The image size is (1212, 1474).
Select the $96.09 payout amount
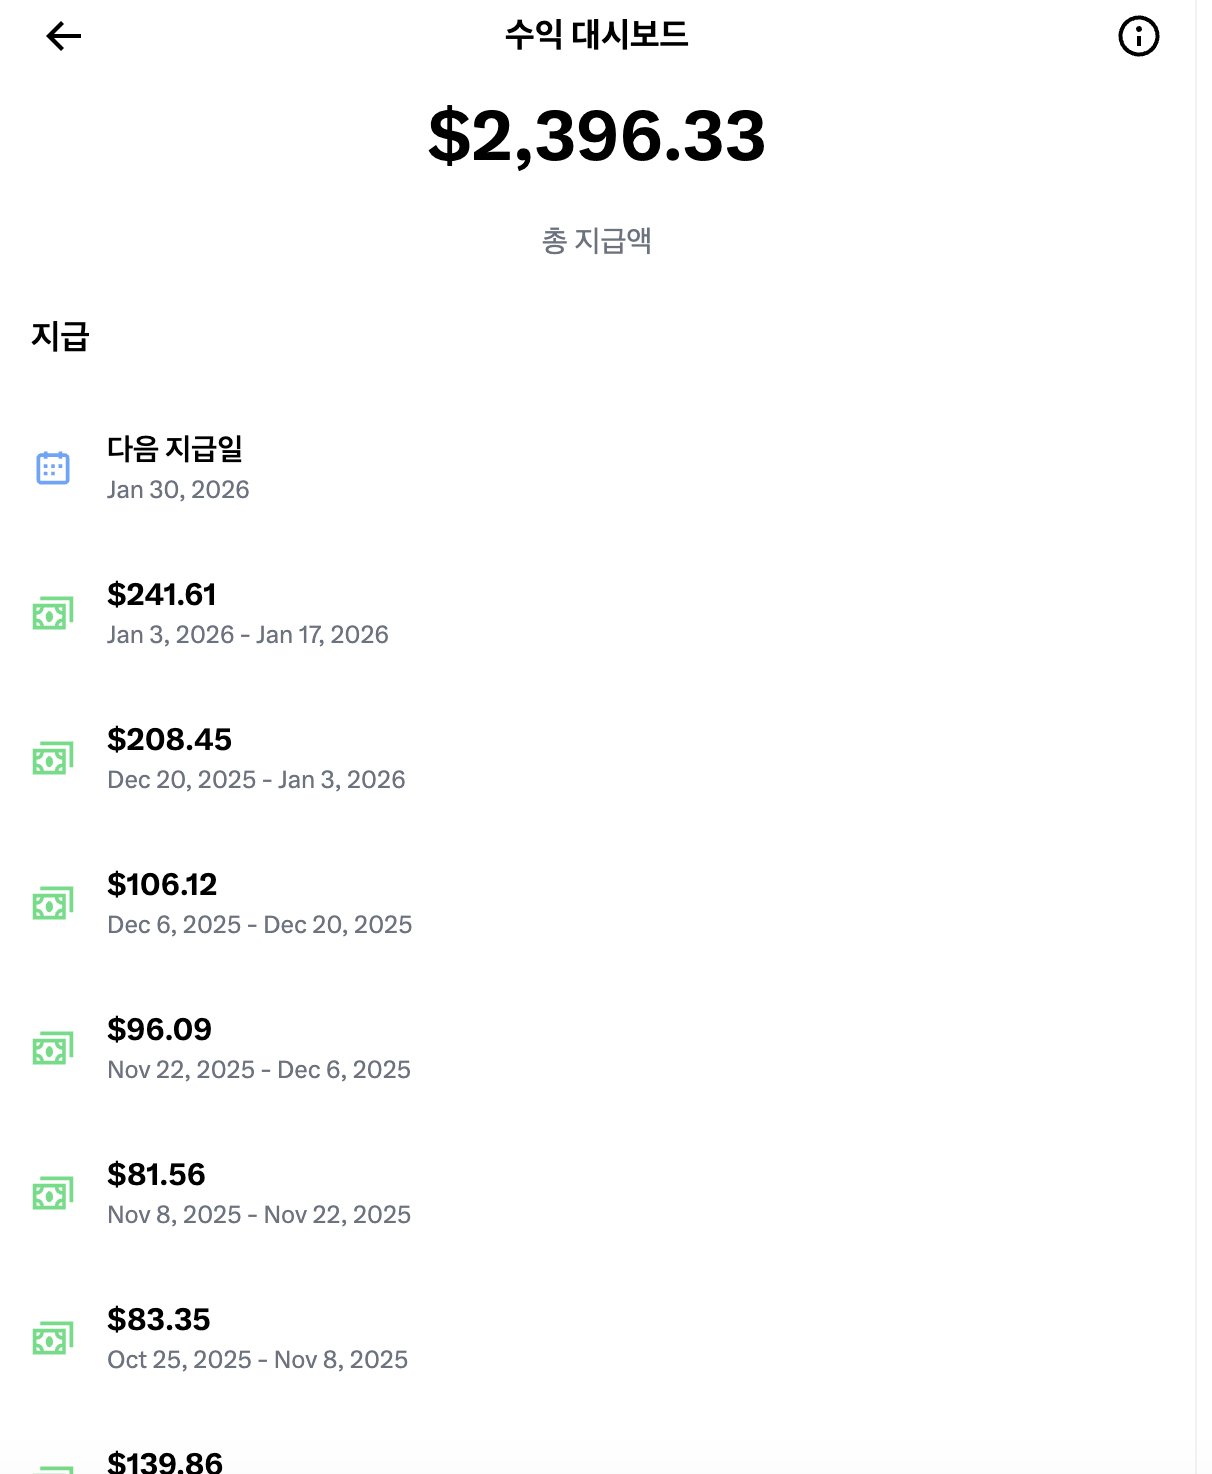tap(159, 1030)
